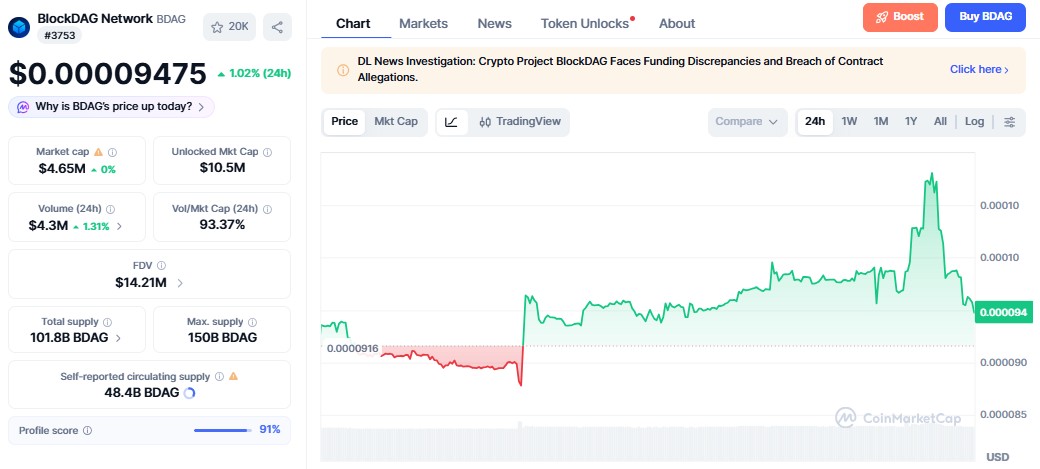The width and height of the screenshot is (1040, 469).
Task: Open Vol/Mkt Cap (24h) info icon
Action: (x=267, y=209)
